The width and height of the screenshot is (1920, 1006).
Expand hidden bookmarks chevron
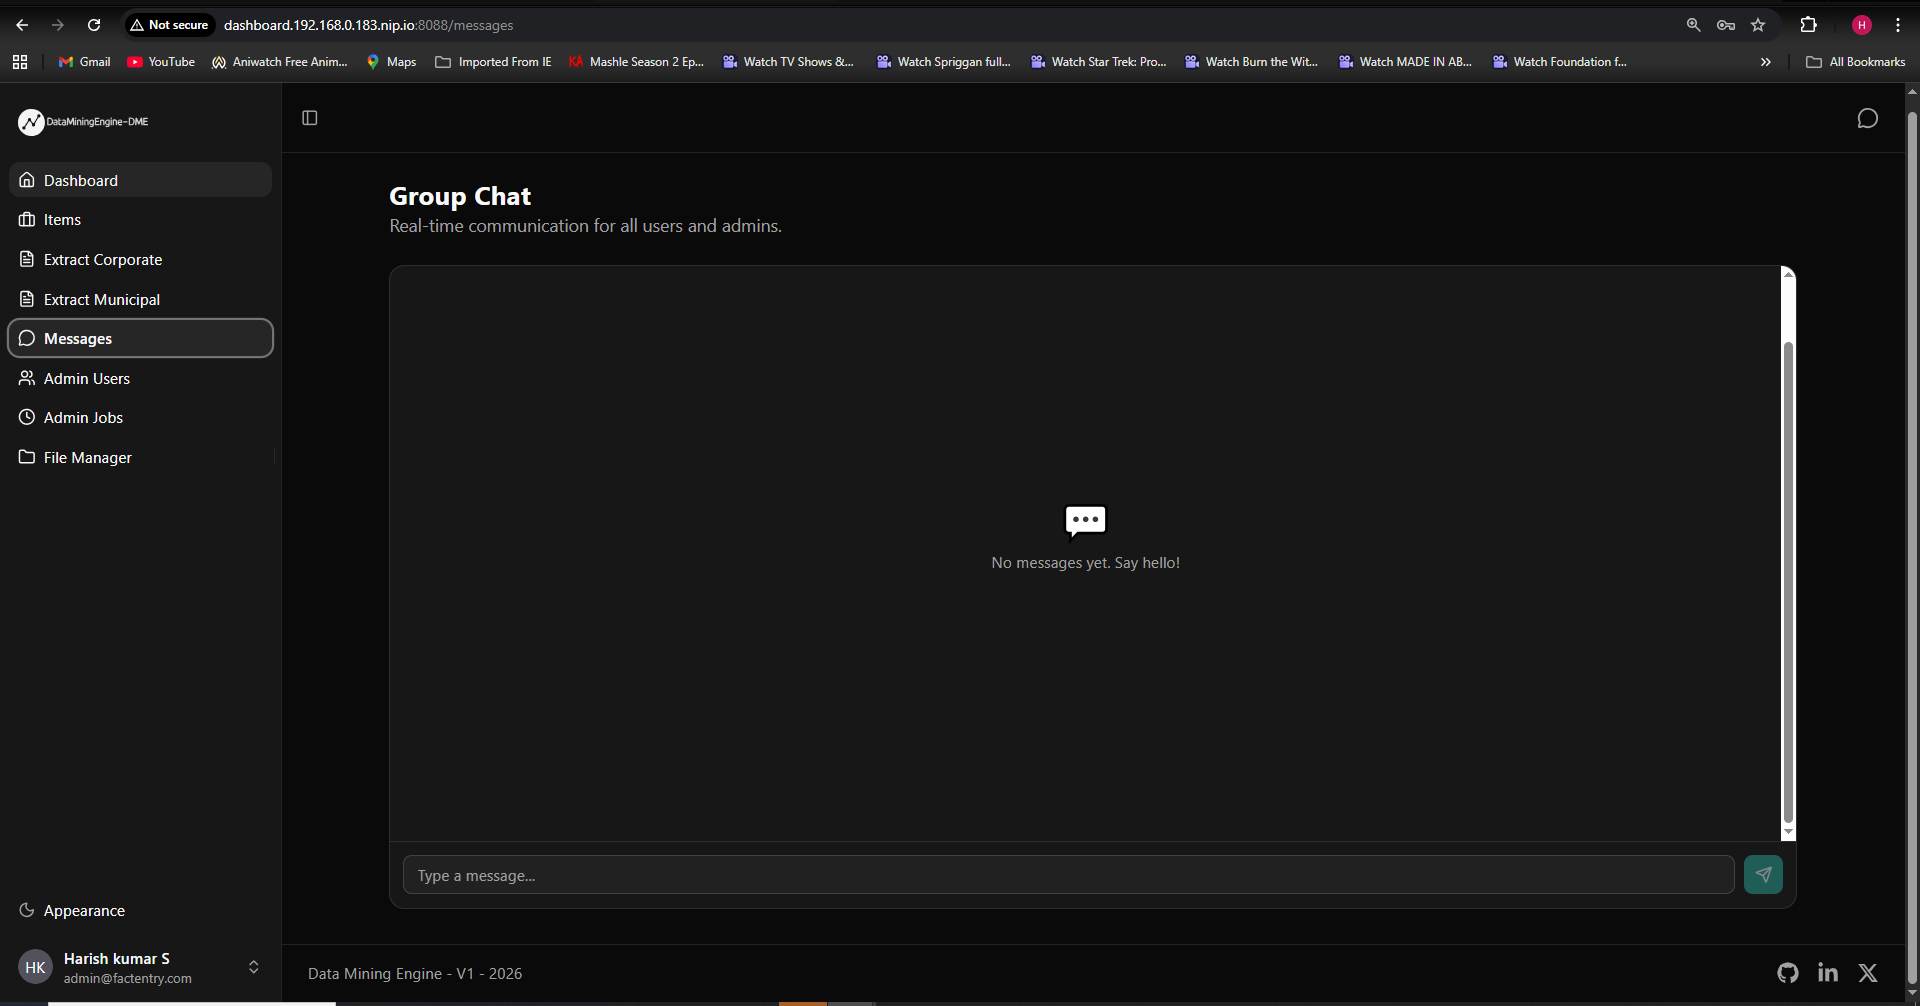pyautogui.click(x=1766, y=62)
